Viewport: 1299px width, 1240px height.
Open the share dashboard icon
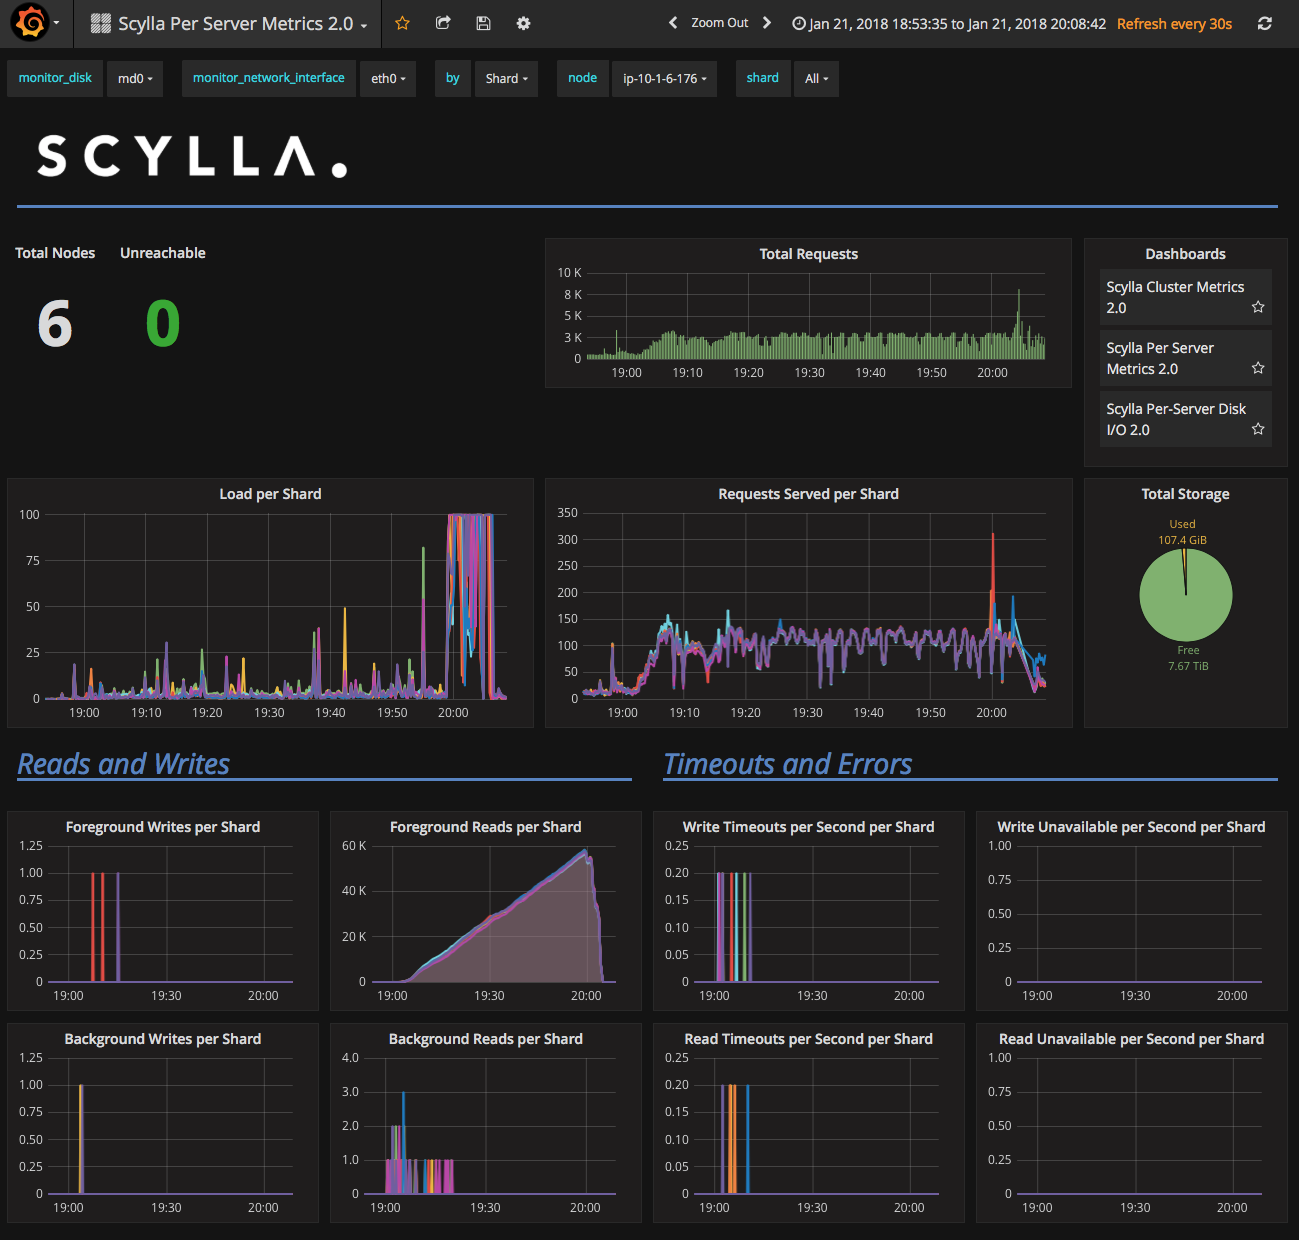[x=442, y=22]
